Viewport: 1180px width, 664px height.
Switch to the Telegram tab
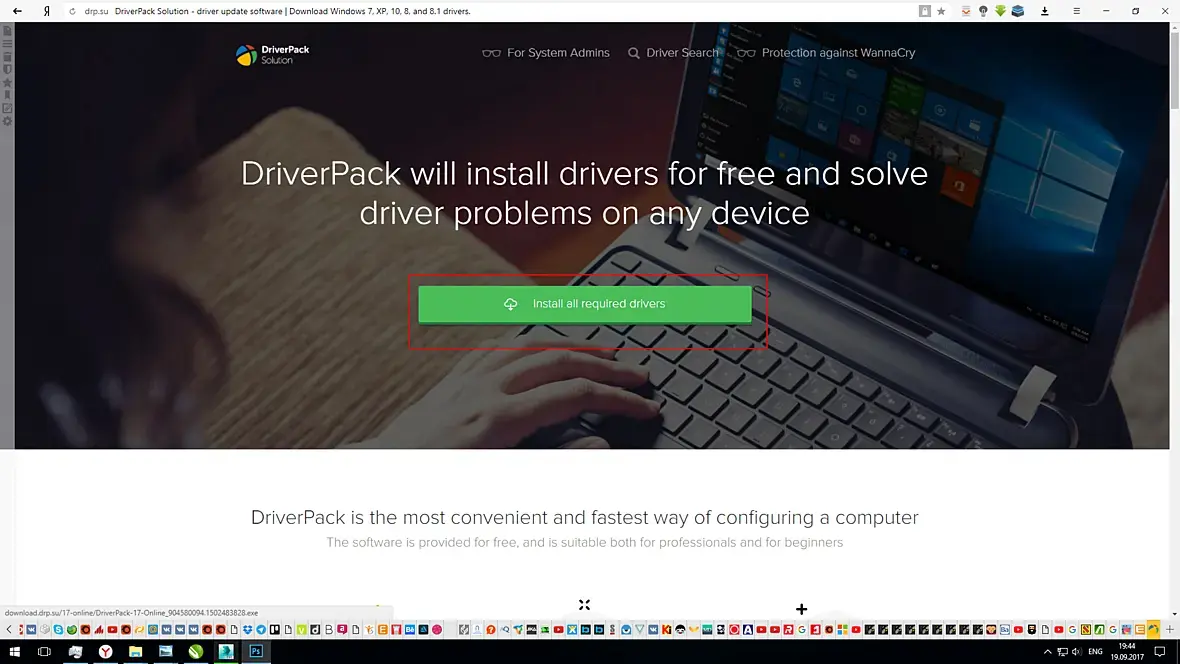coord(260,629)
